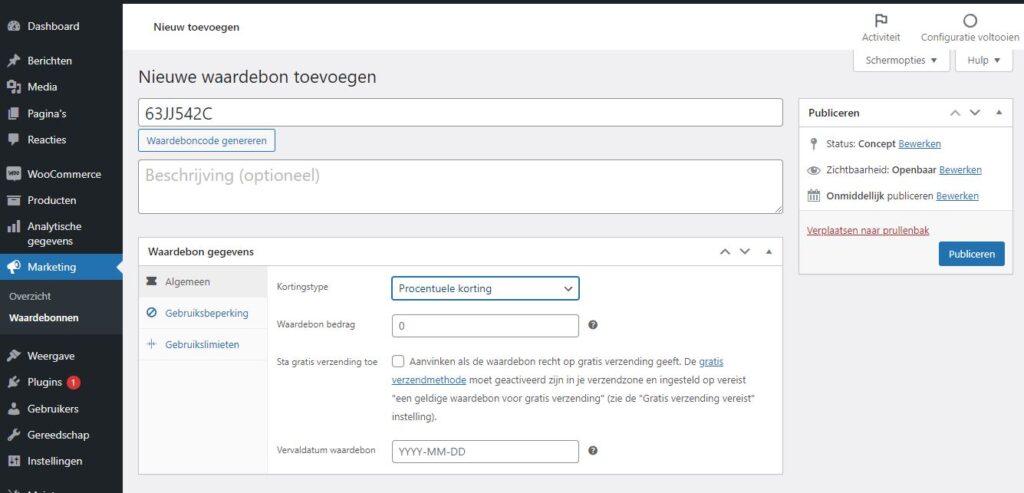This screenshot has width=1024, height=493.
Task: Edit Zichtbaarheid via Bewerken link
Action: [960, 170]
